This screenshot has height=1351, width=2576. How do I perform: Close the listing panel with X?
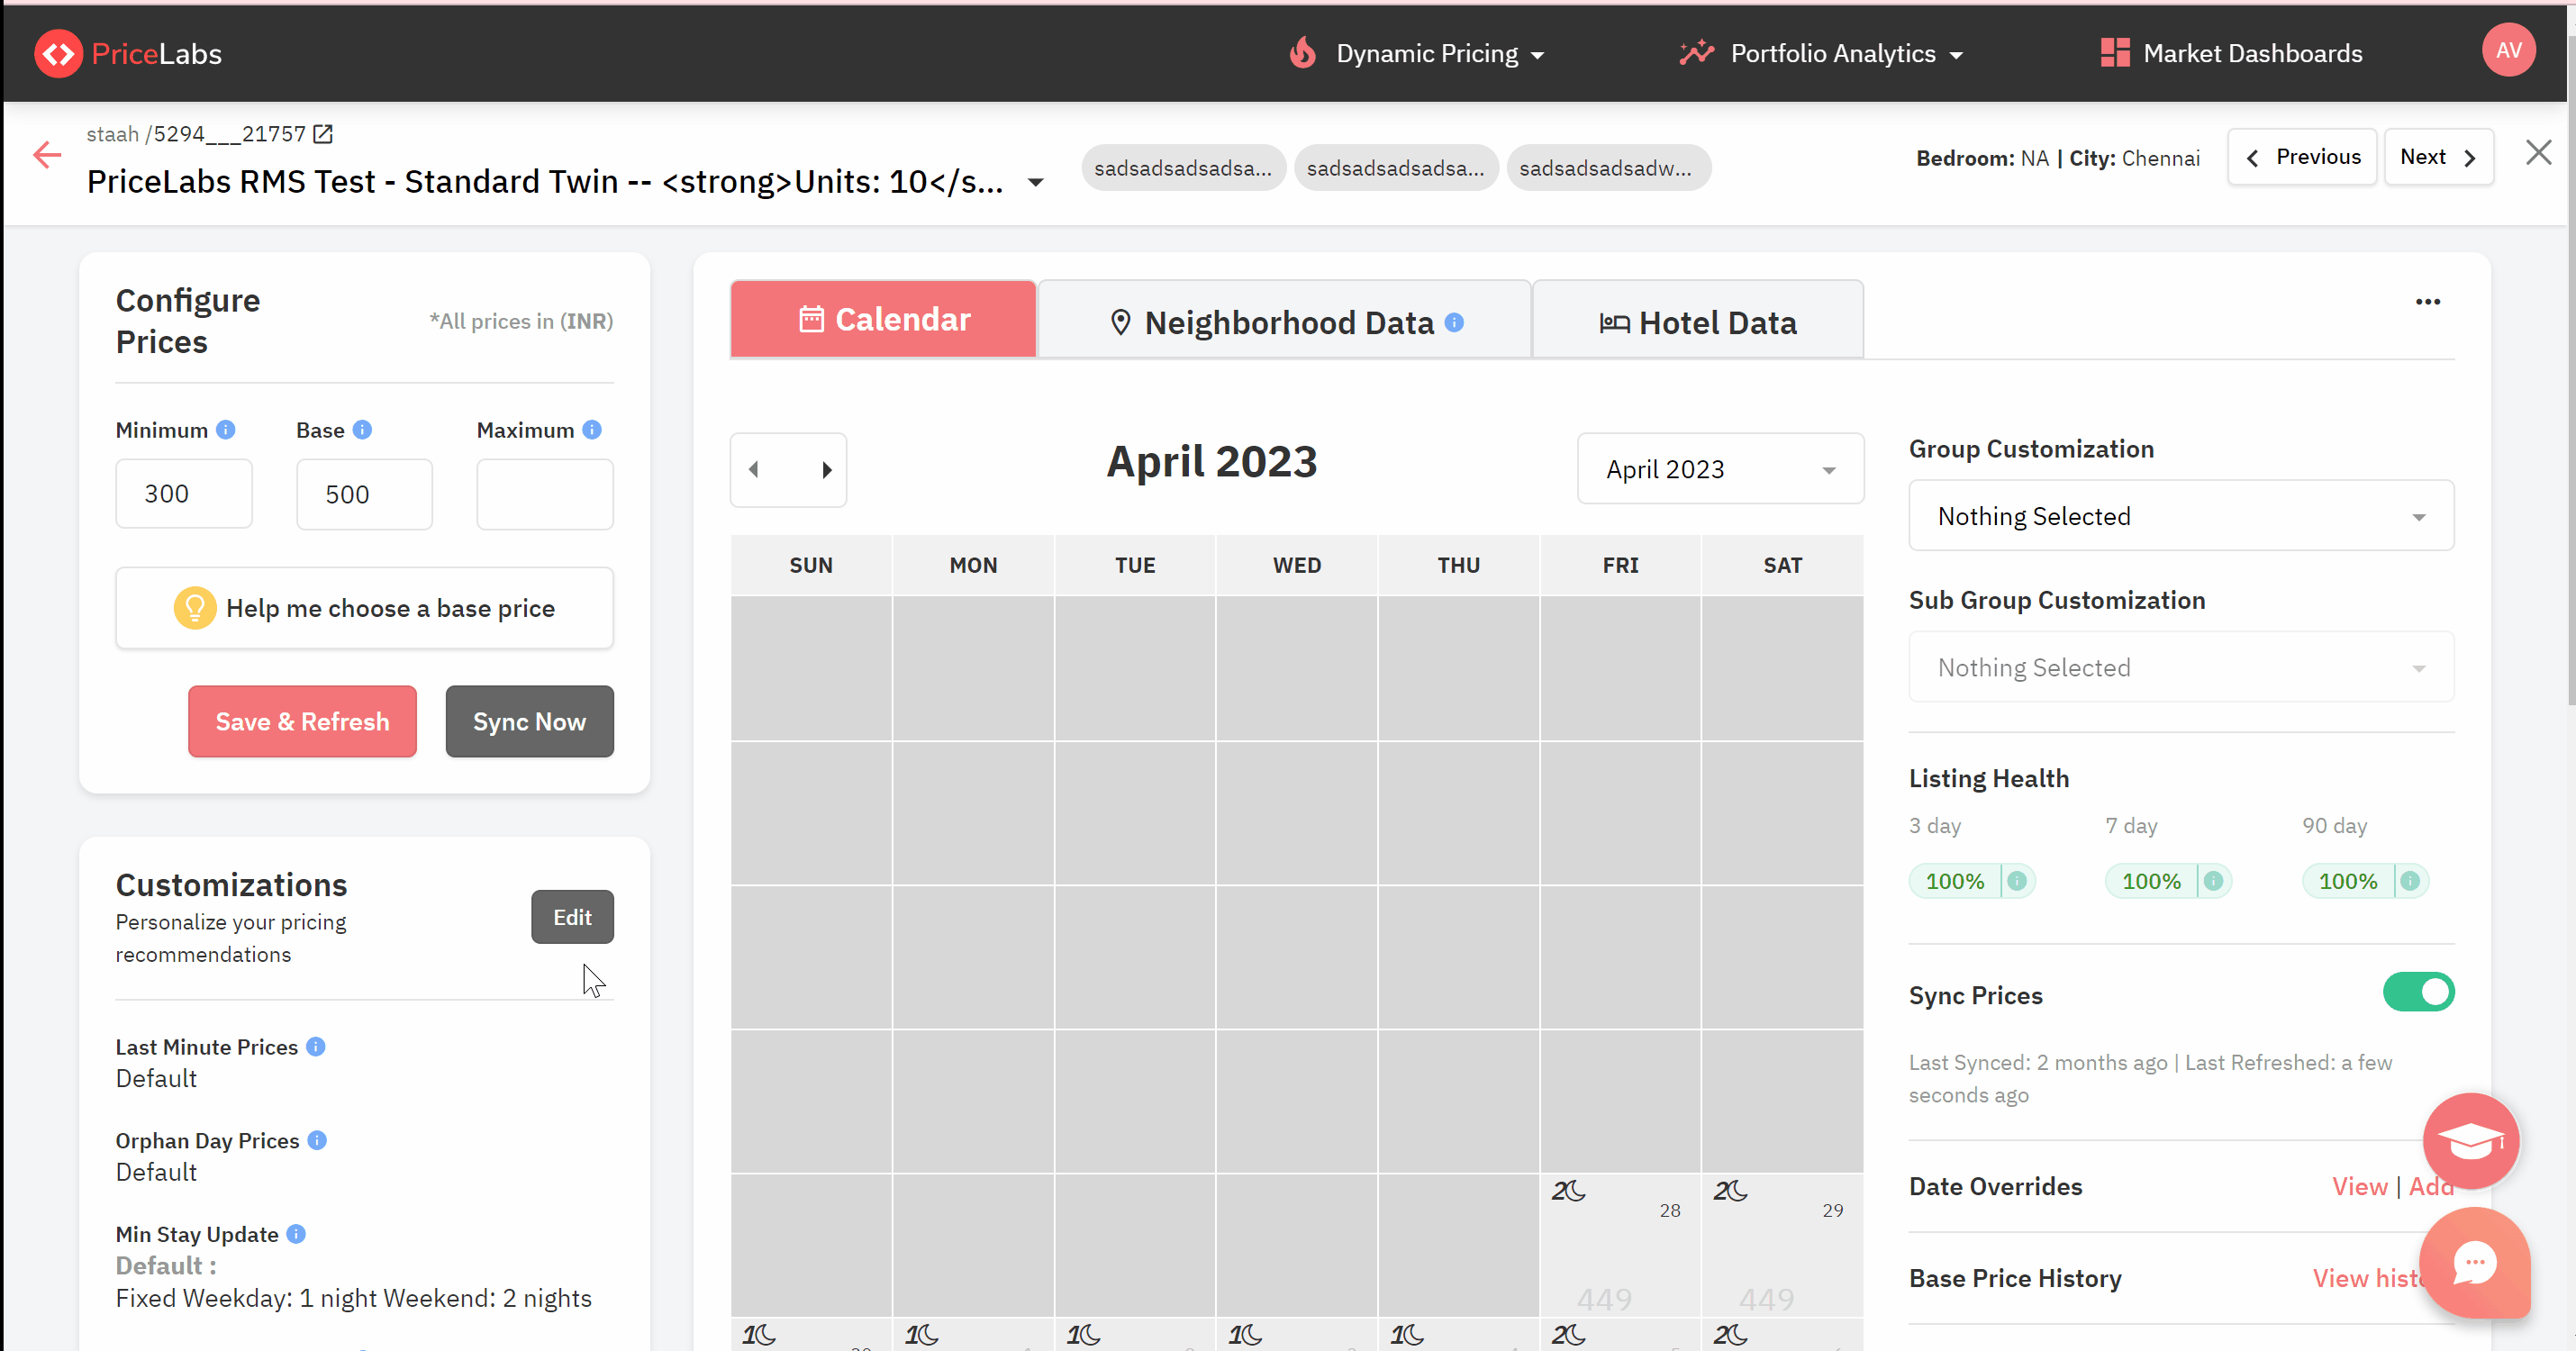[x=2538, y=153]
